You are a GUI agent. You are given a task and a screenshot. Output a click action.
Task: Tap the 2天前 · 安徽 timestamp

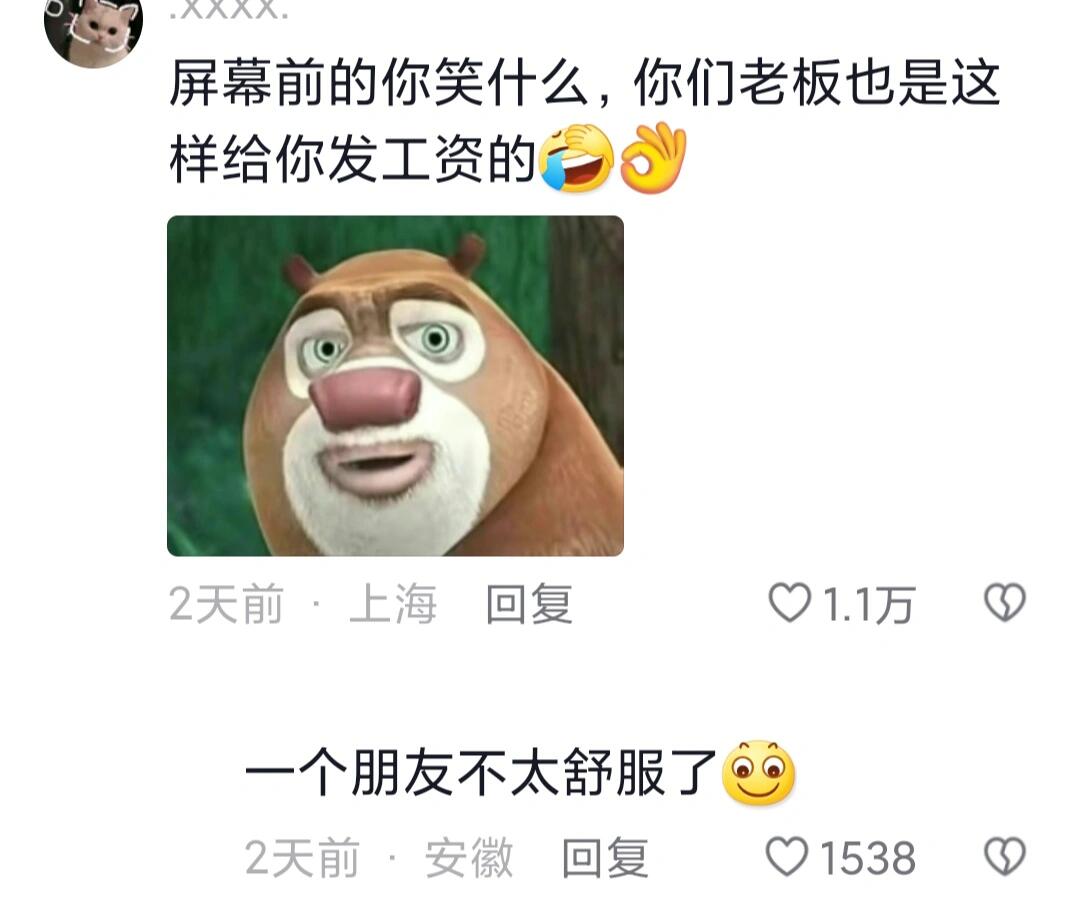(x=379, y=858)
